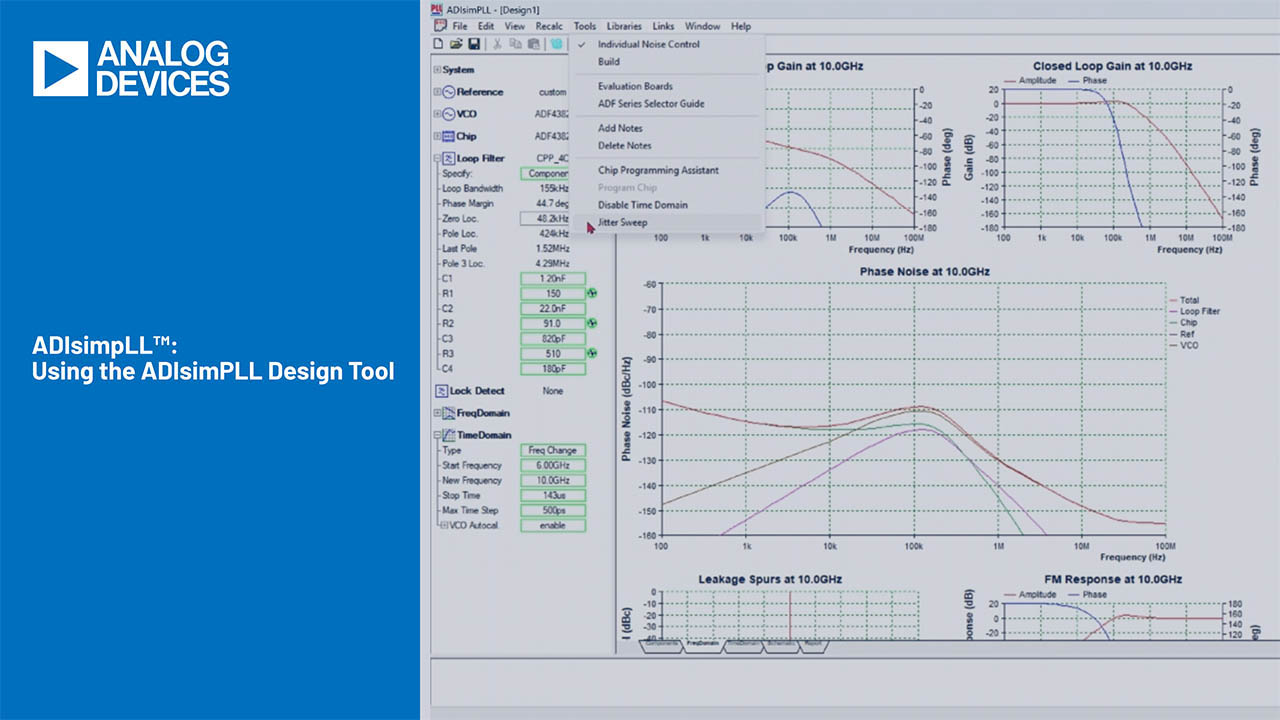Open the Libraries menu
This screenshot has width=1280, height=720.
pyautogui.click(x=624, y=26)
